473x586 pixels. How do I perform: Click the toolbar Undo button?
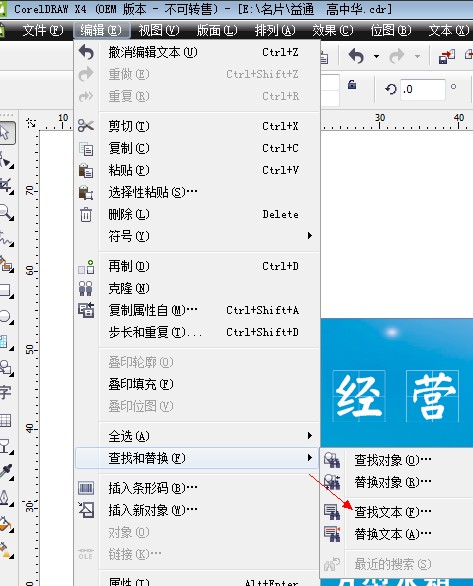pyautogui.click(x=356, y=56)
